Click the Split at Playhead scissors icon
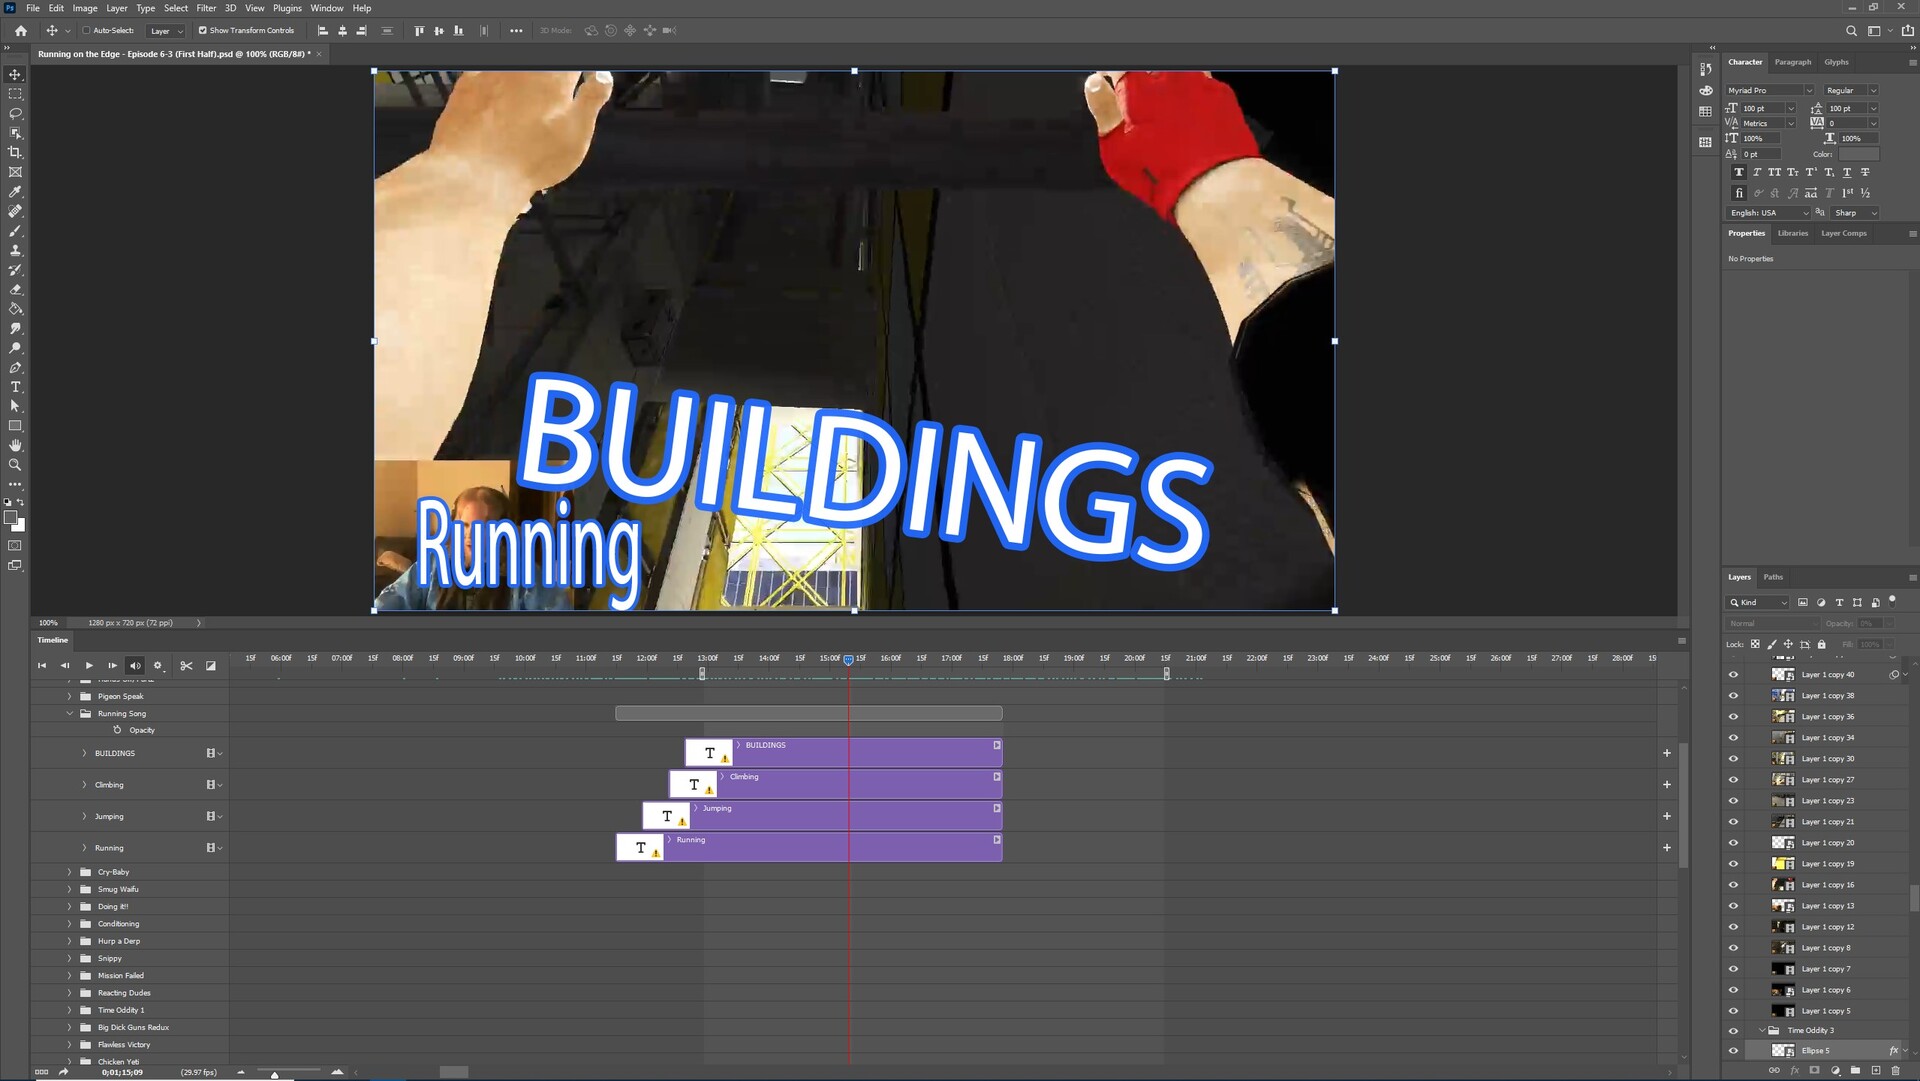 [186, 666]
